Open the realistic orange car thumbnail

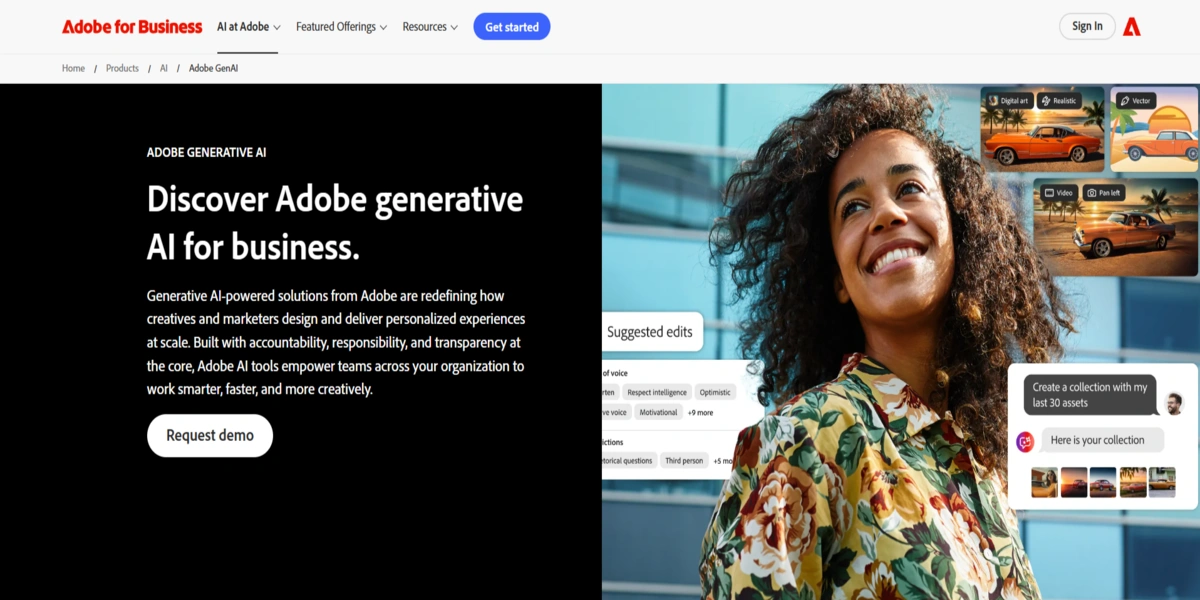coord(1043,130)
